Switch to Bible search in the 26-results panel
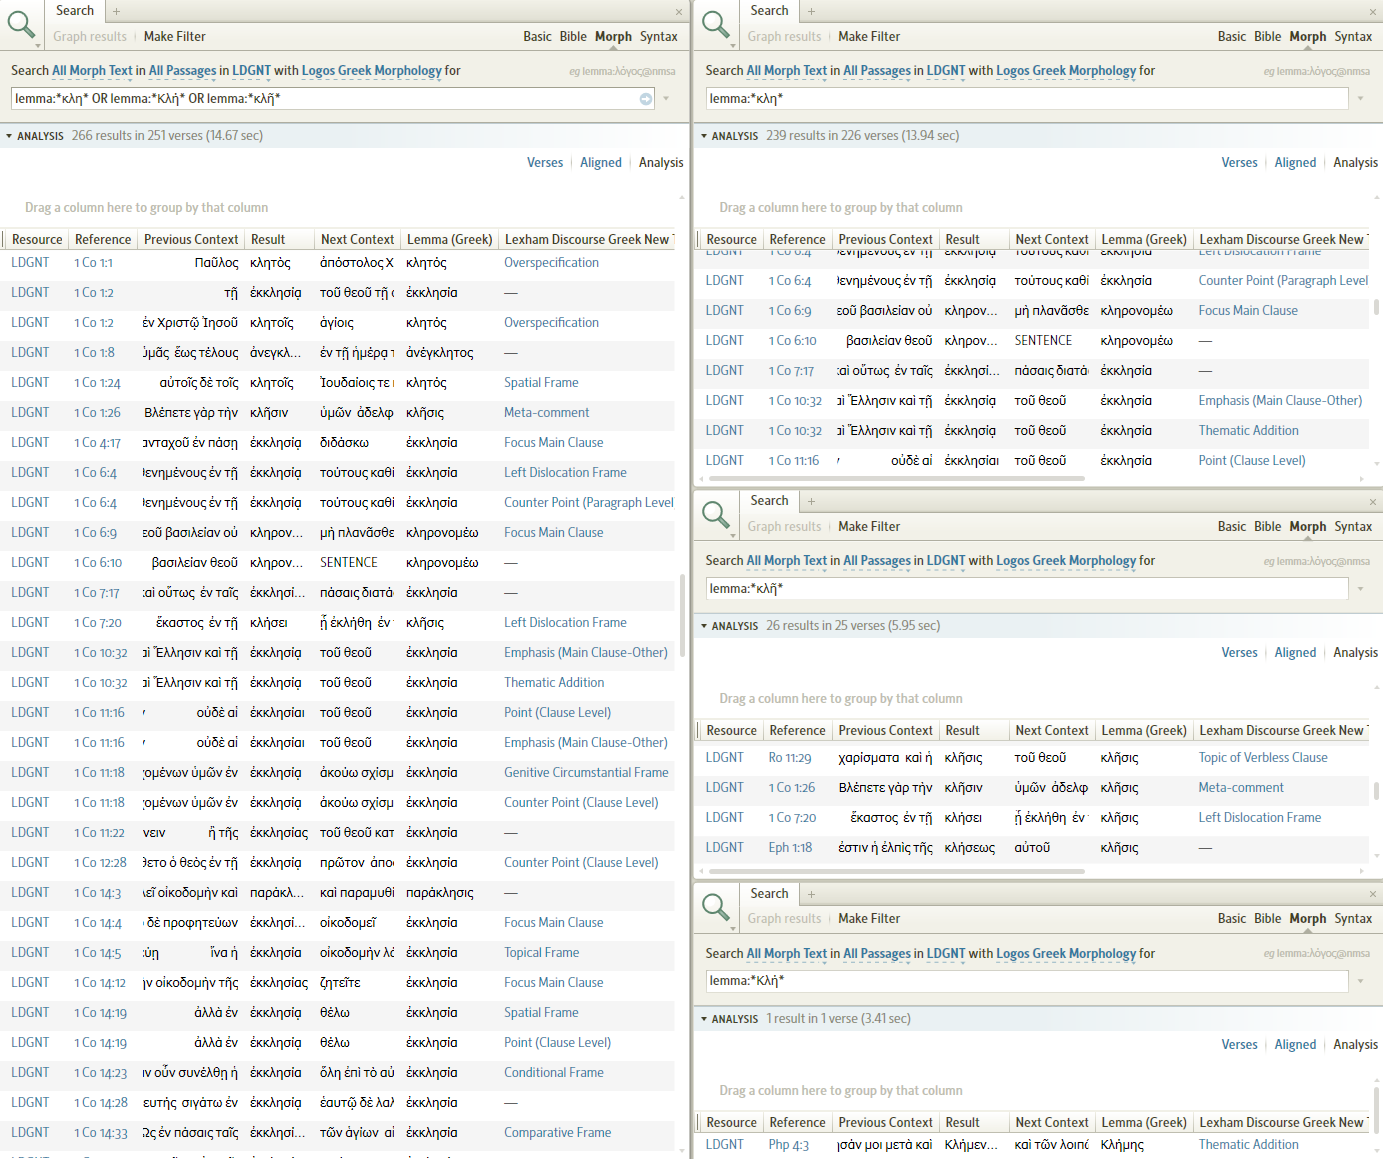Viewport: 1383px width, 1159px height. [1268, 527]
